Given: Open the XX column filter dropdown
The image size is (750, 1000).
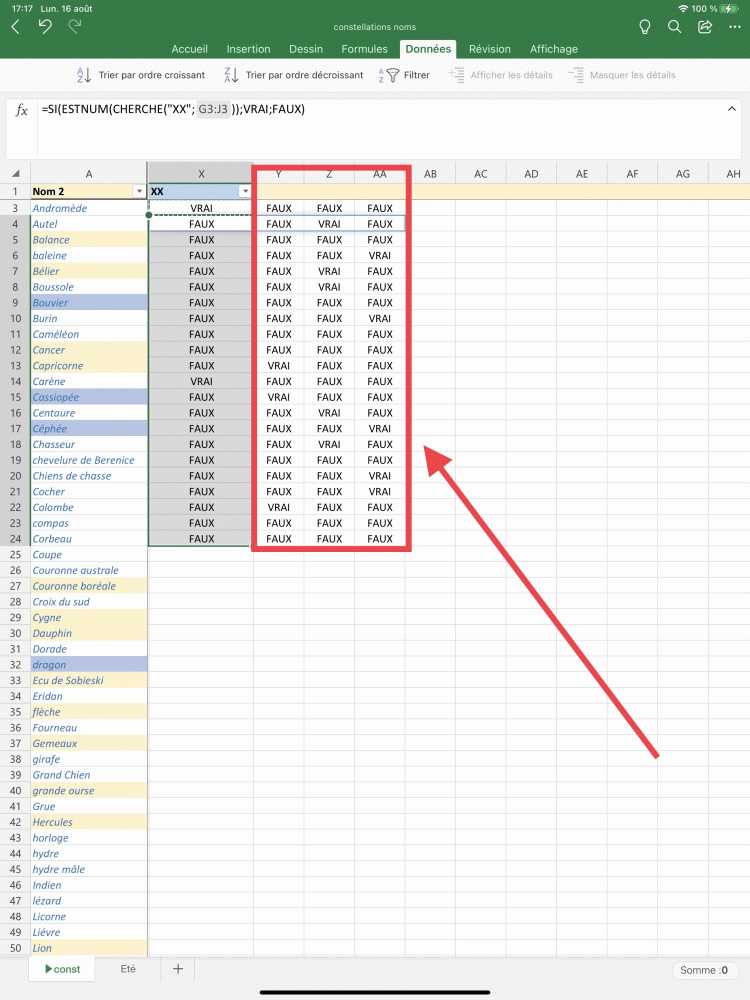Looking at the screenshot, I should [245, 191].
